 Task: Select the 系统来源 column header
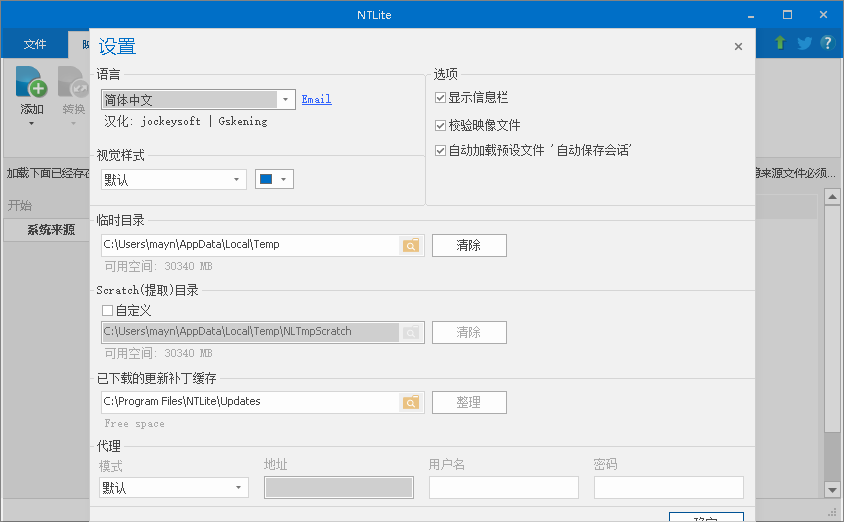click(50, 230)
